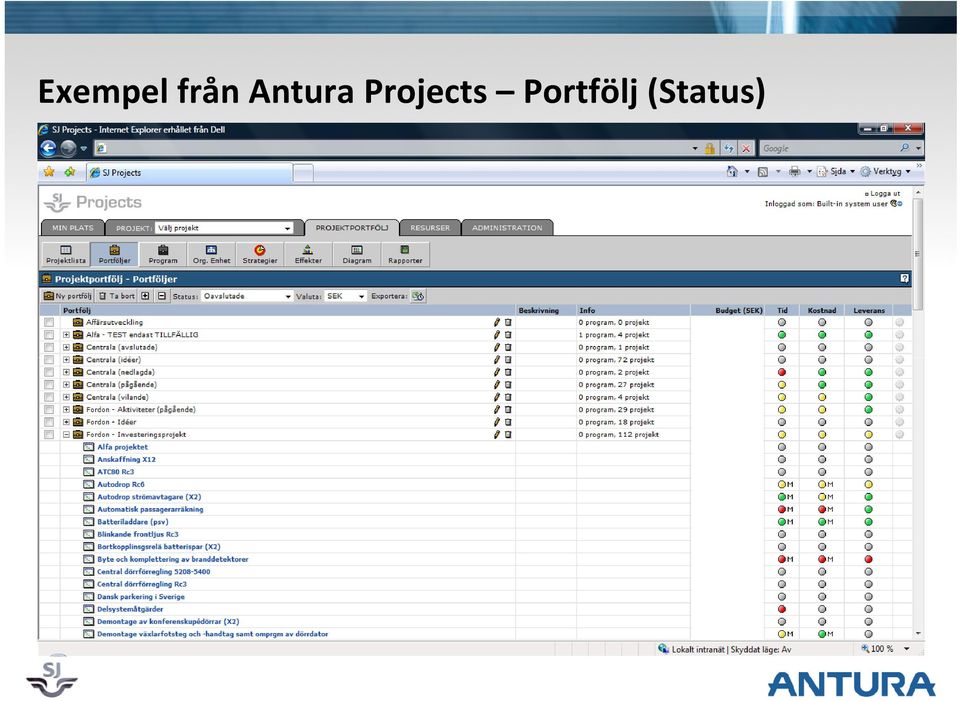Open the Anskaffning X12 project link

pyautogui.click(x=126, y=459)
